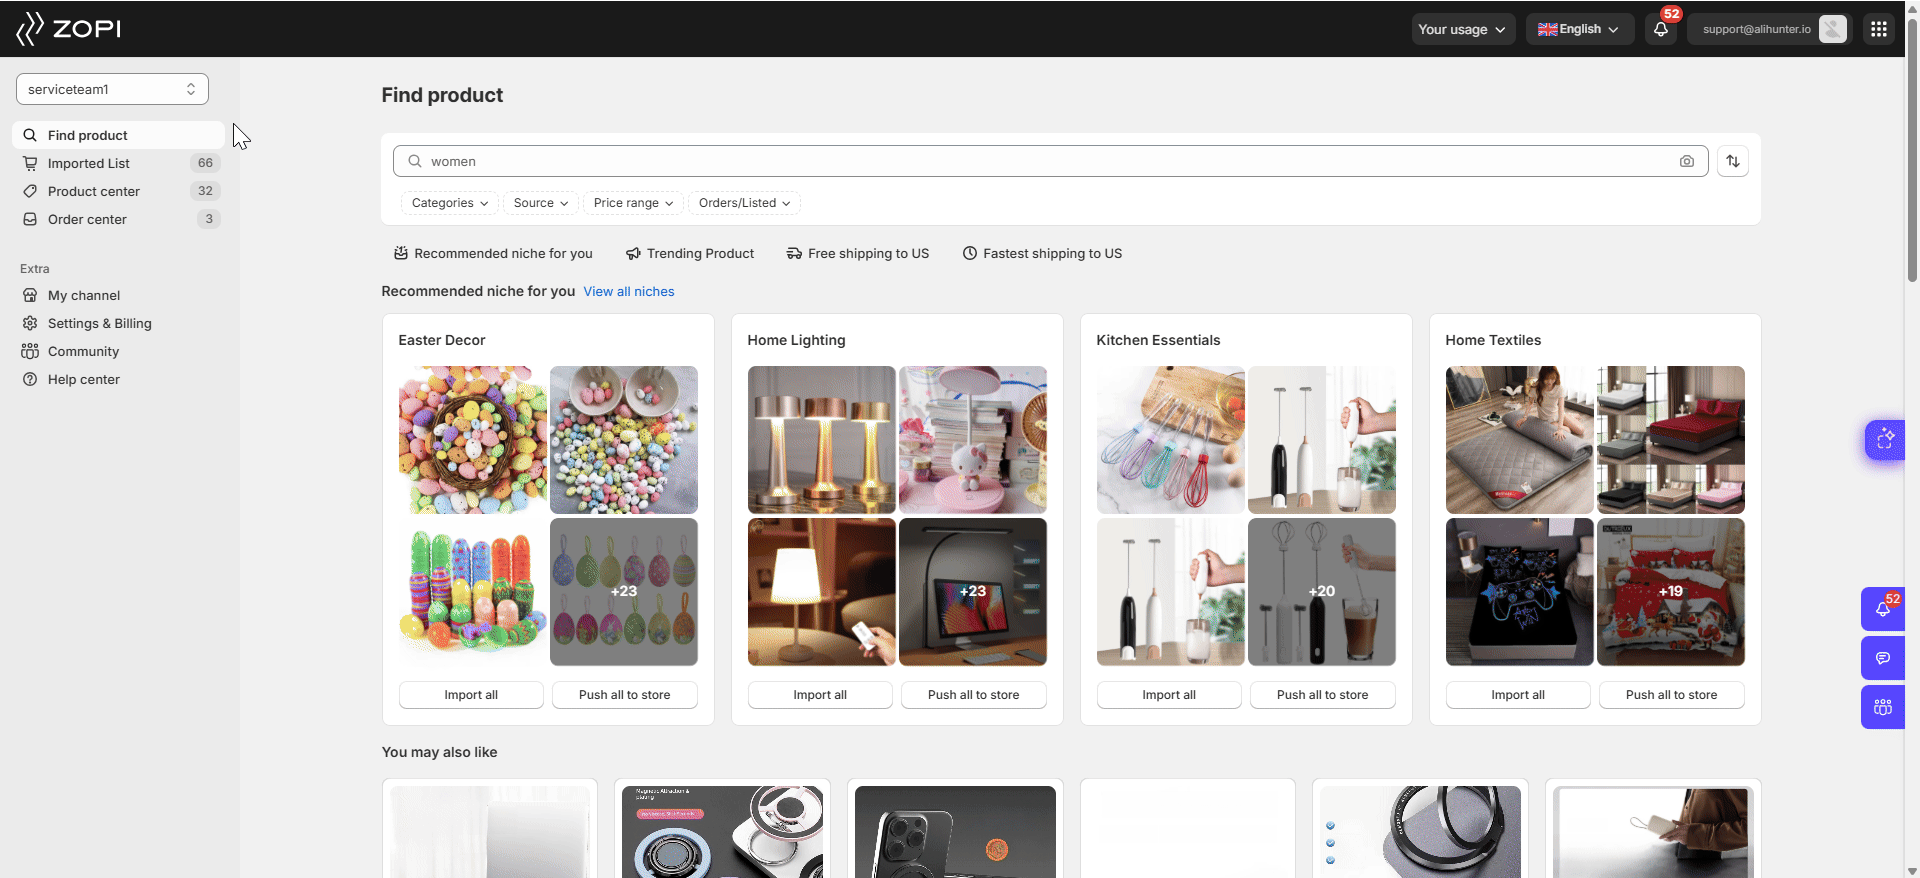Click the View all niches link

pos(629,291)
